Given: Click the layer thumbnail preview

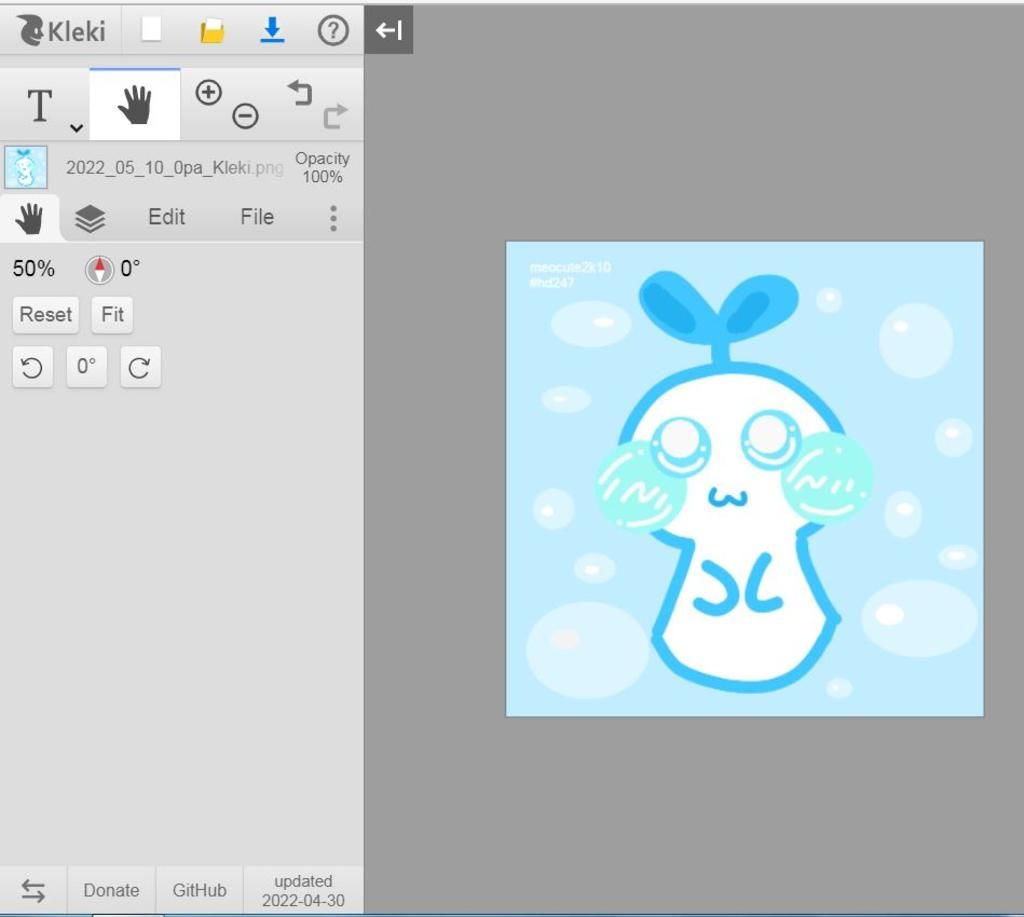Looking at the screenshot, I should (x=25, y=168).
